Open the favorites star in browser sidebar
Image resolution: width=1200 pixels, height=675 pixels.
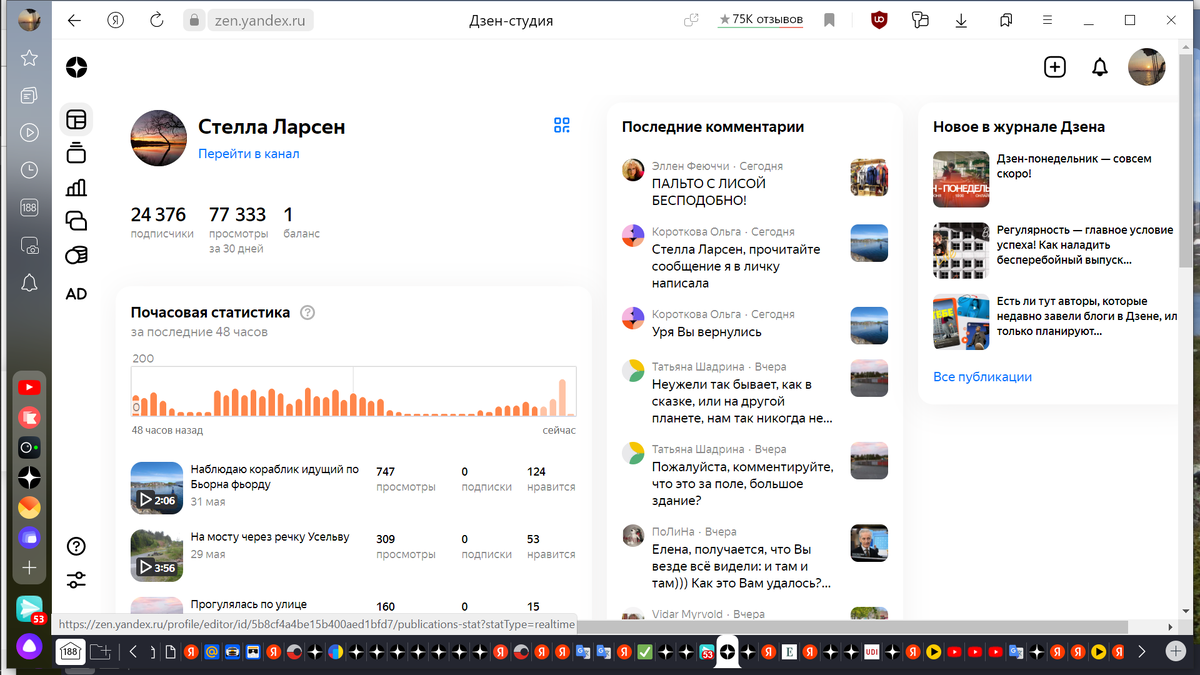point(29,58)
